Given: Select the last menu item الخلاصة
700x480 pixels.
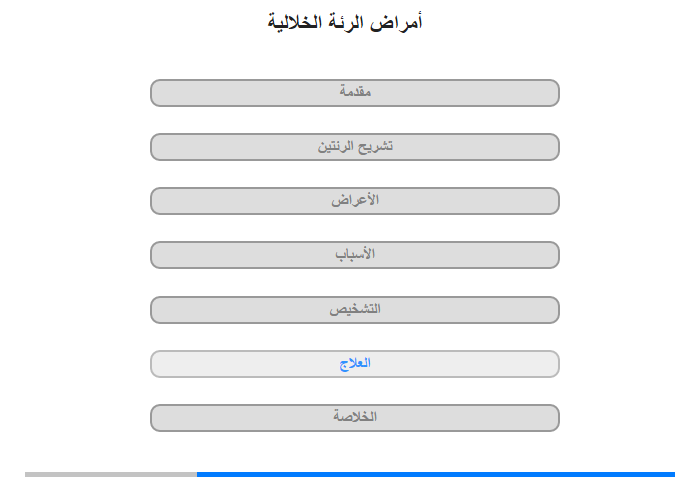Looking at the screenshot, I should click(x=355, y=418).
